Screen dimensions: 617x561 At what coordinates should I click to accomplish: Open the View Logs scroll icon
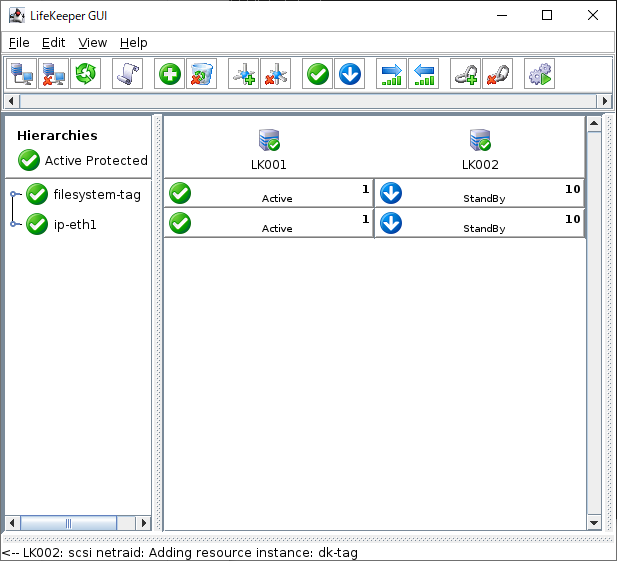127,74
